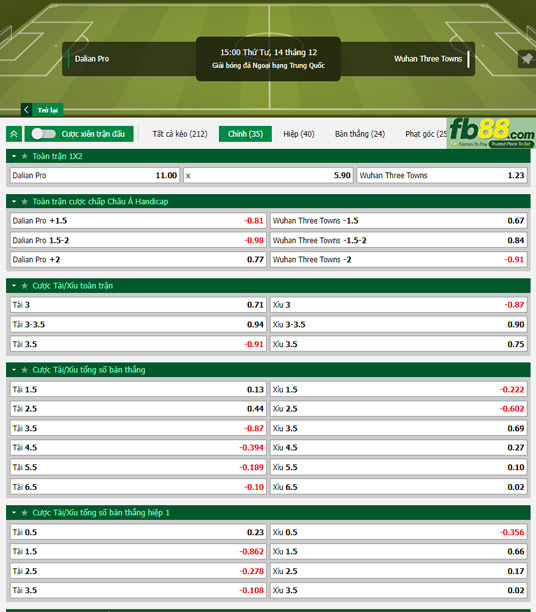Star the Cược Tài/Xỉu toàn trận market
The width and height of the screenshot is (536, 612).
click(x=25, y=286)
